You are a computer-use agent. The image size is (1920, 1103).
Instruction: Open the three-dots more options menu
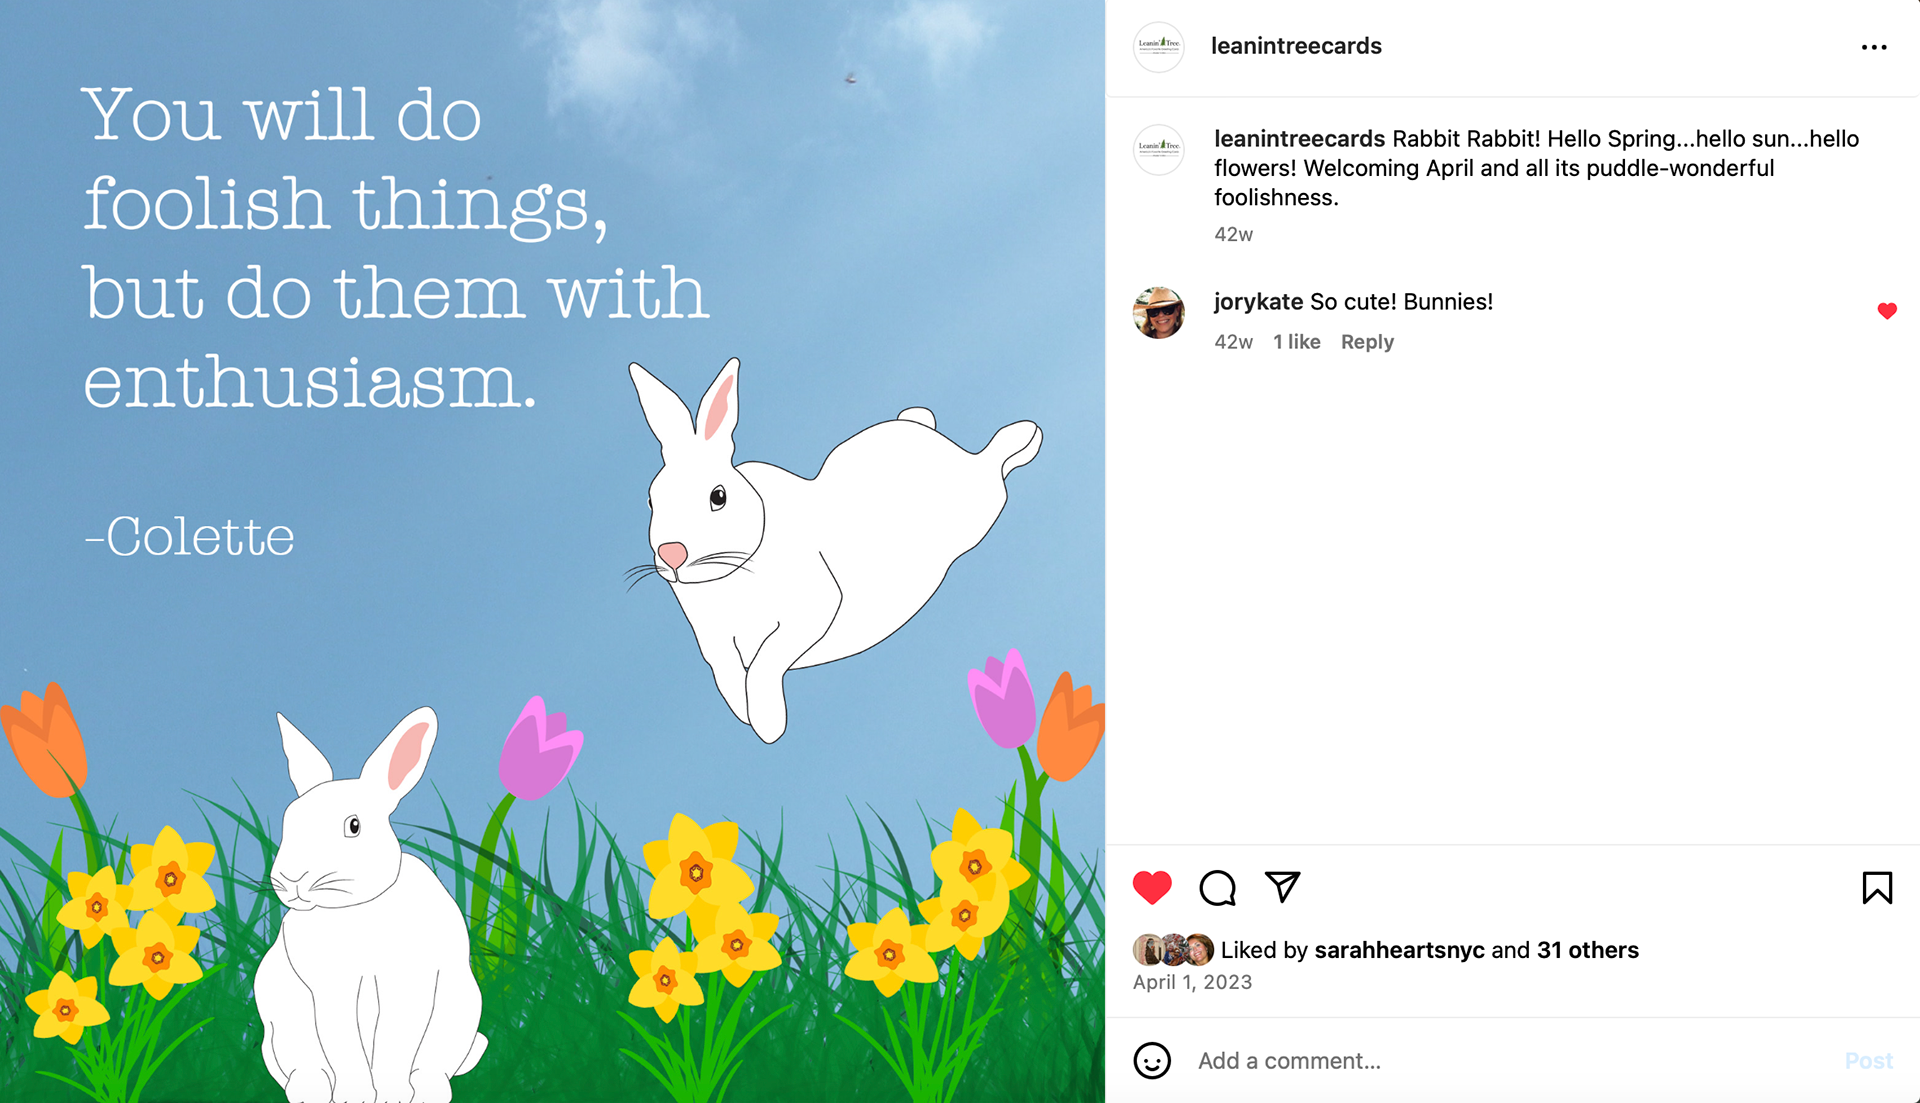tap(1874, 47)
